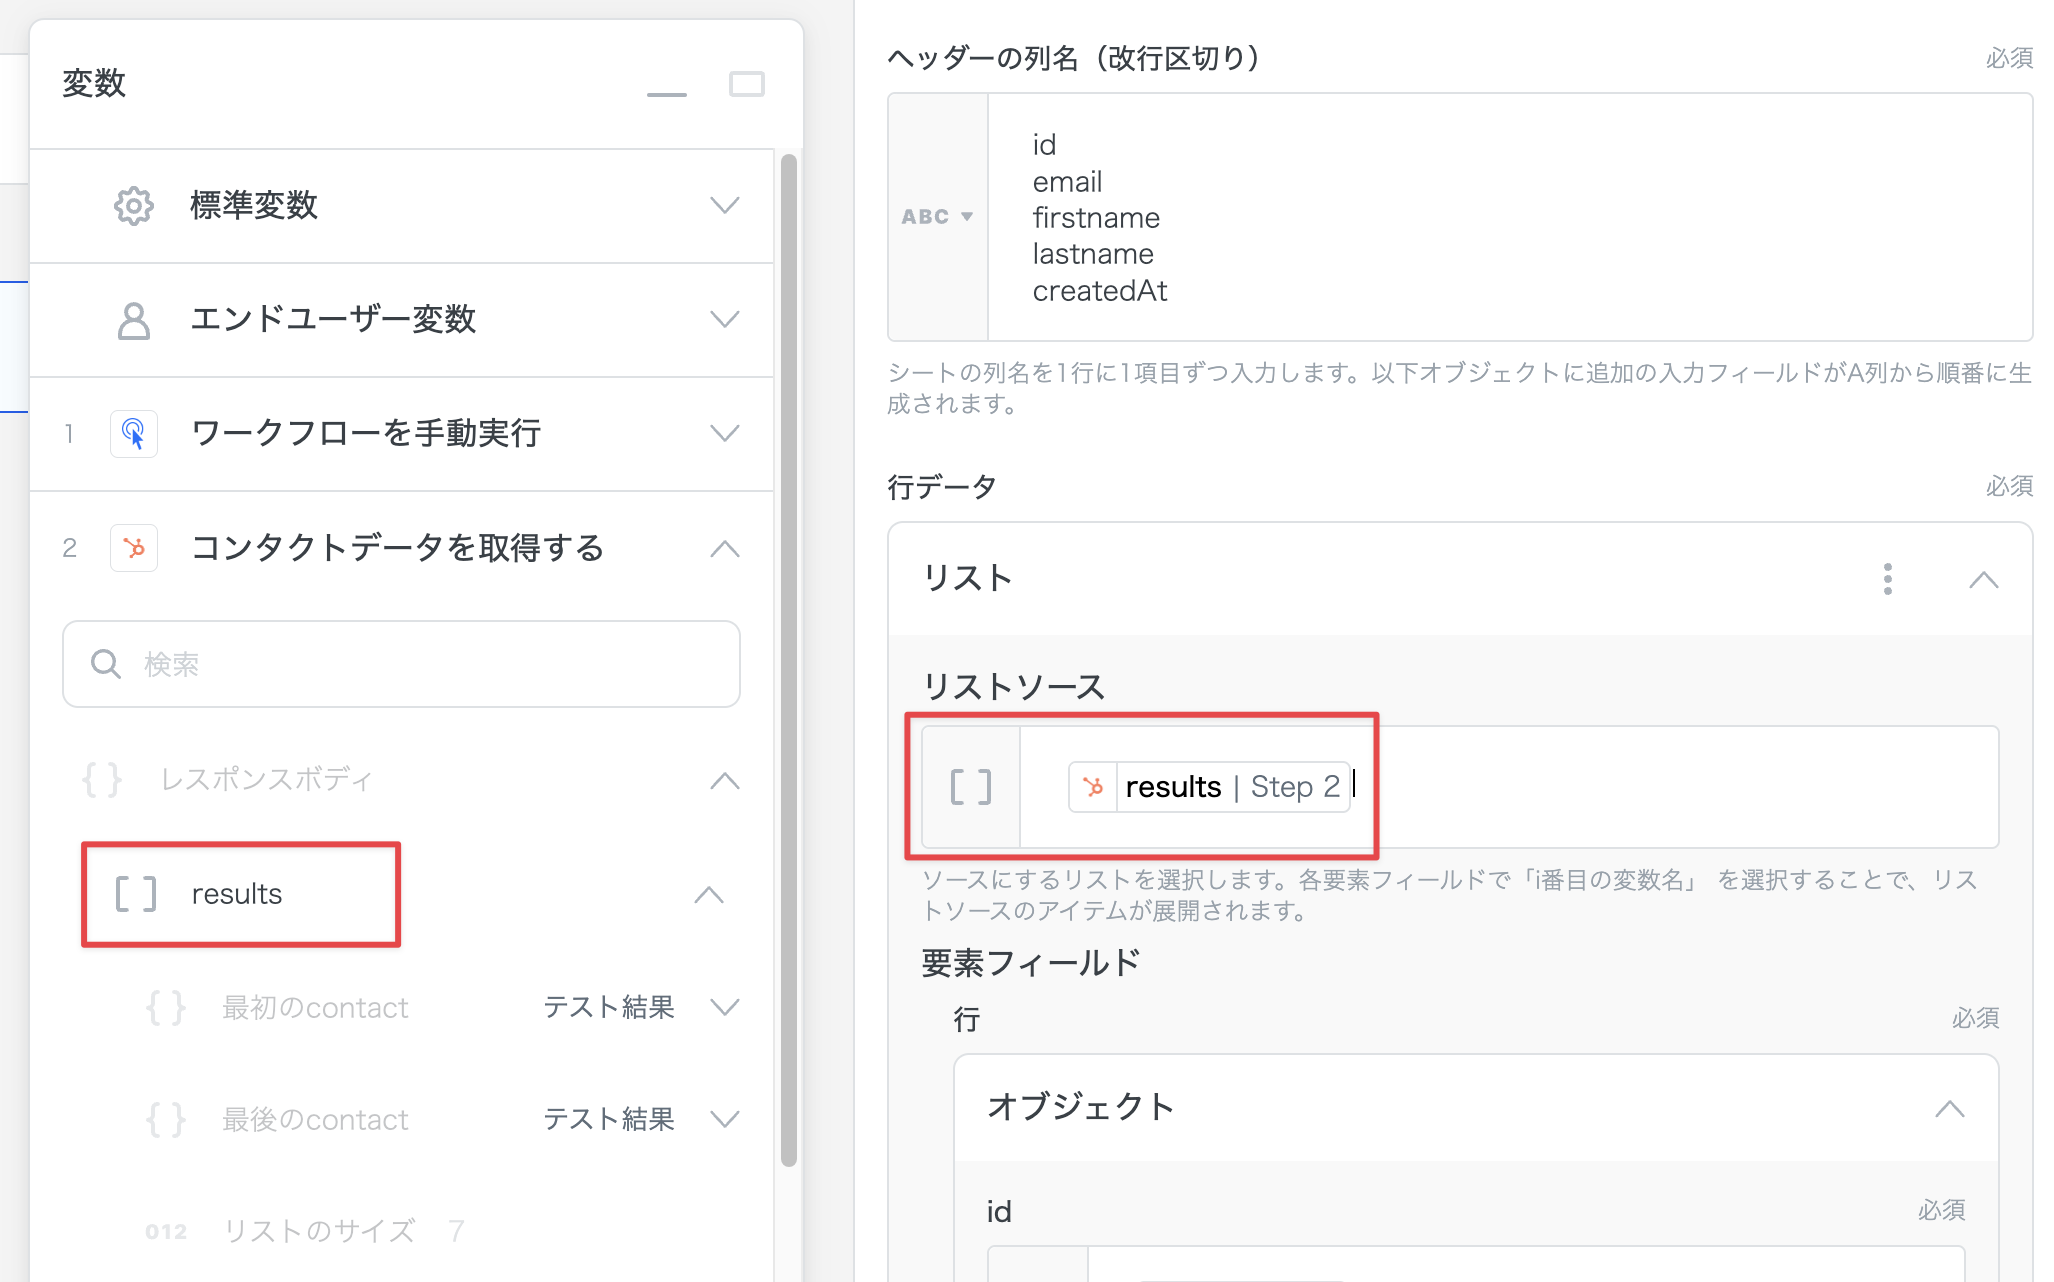The height and width of the screenshot is (1282, 2054).
Task: Minimize the 変数 panel
Action: click(x=666, y=91)
